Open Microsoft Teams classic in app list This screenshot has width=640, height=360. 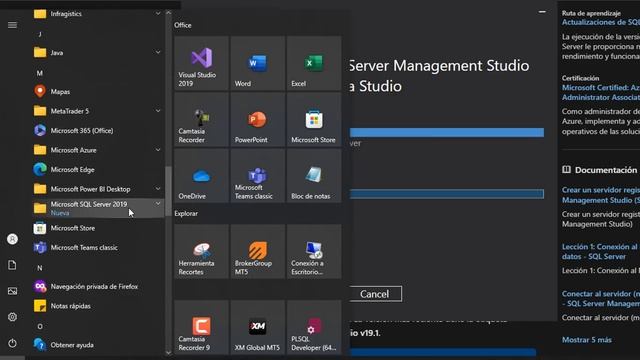pyautogui.click(x=98, y=247)
